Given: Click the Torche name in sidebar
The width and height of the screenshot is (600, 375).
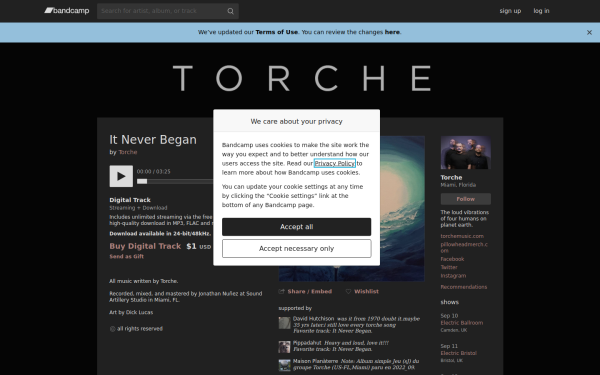Looking at the screenshot, I should [x=451, y=178].
